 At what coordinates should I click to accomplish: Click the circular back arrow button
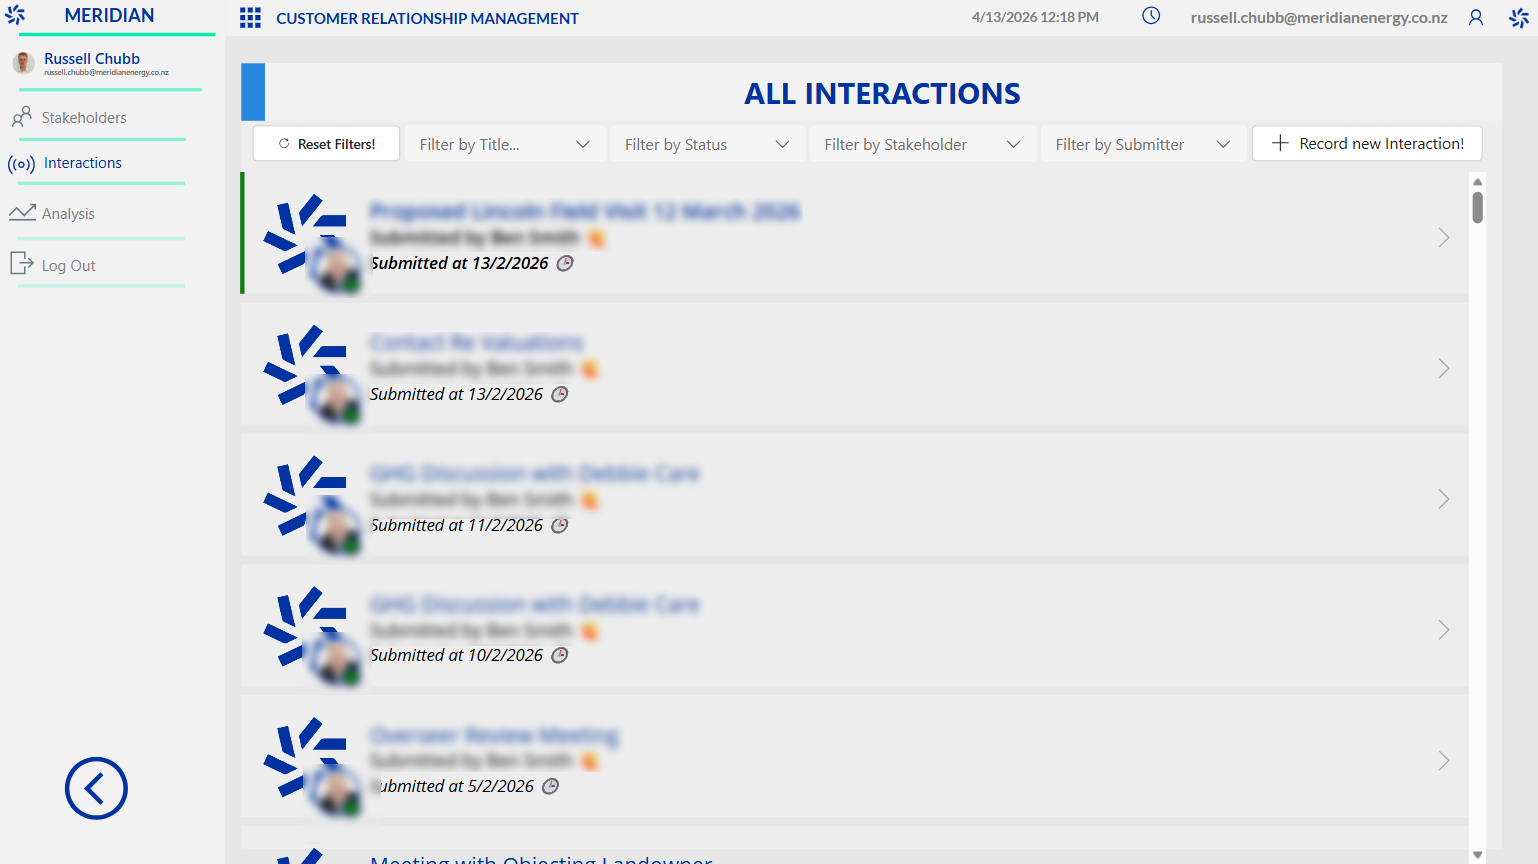(x=96, y=788)
